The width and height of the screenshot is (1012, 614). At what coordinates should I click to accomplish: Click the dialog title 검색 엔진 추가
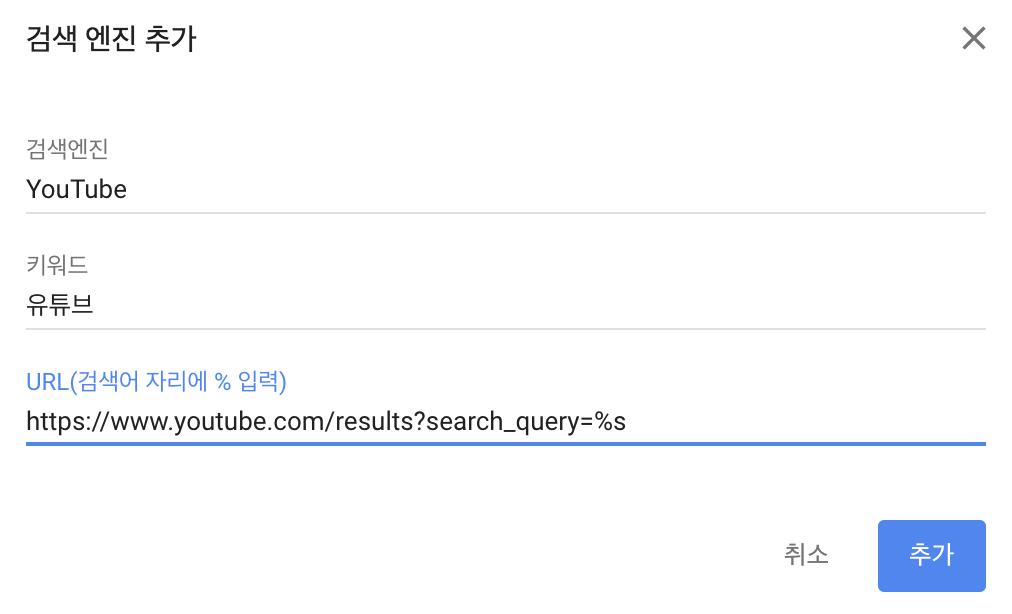click(111, 39)
